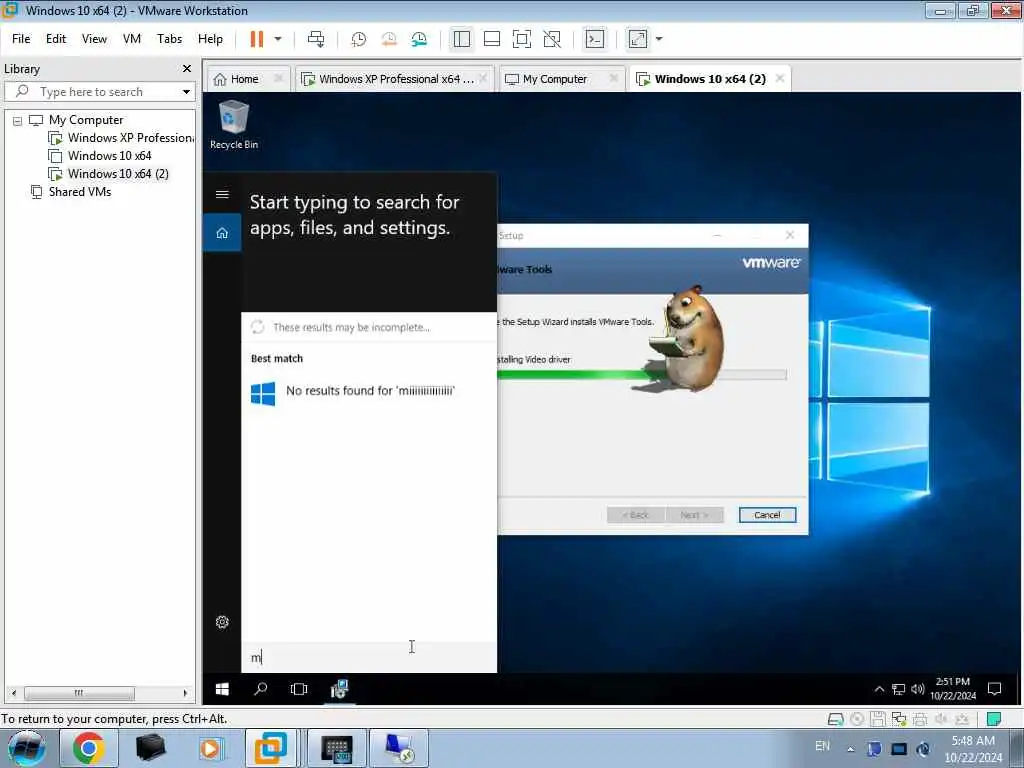The image size is (1024, 768).
Task: Open the Tabs menu
Action: 169,39
